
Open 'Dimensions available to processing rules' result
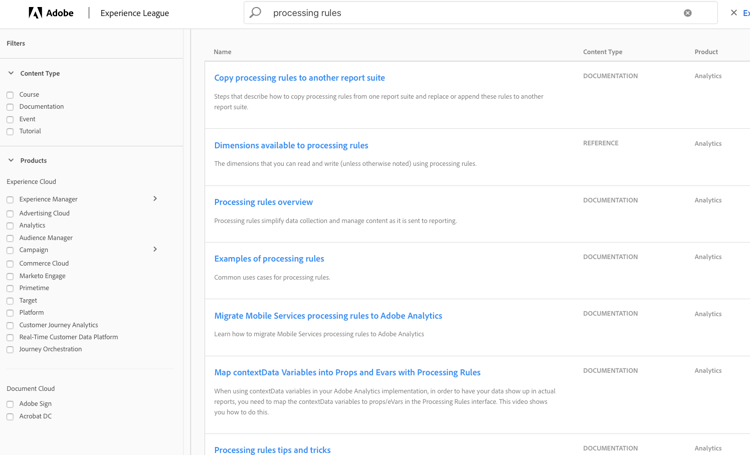(x=291, y=145)
